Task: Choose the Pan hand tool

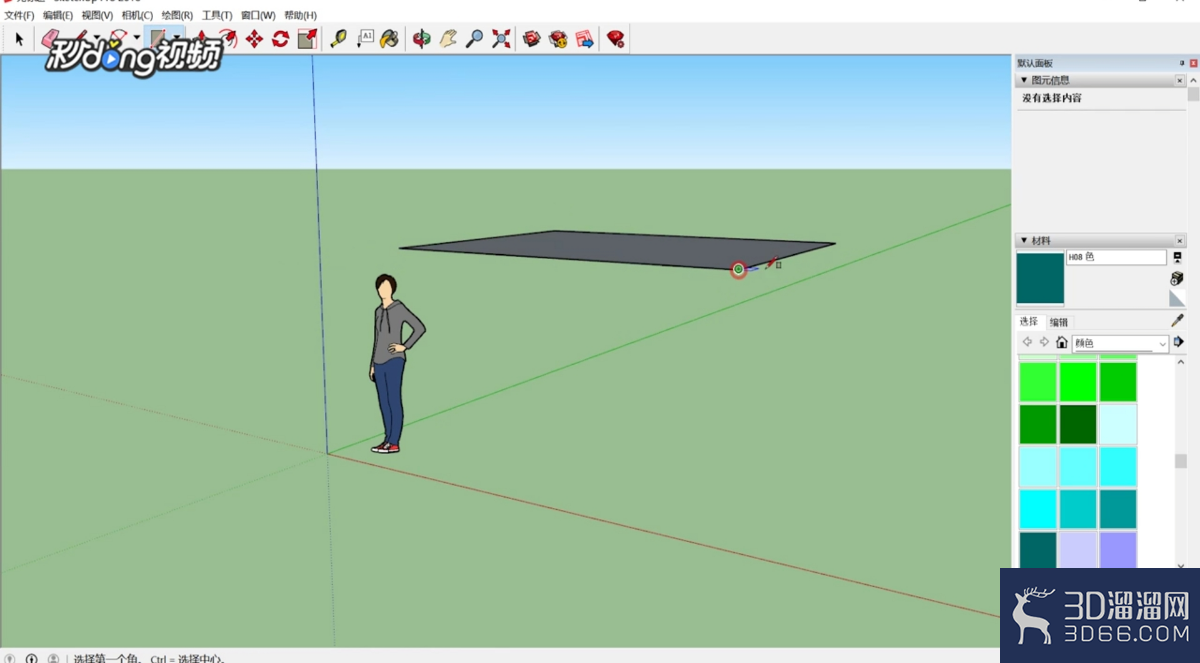Action: [448, 39]
